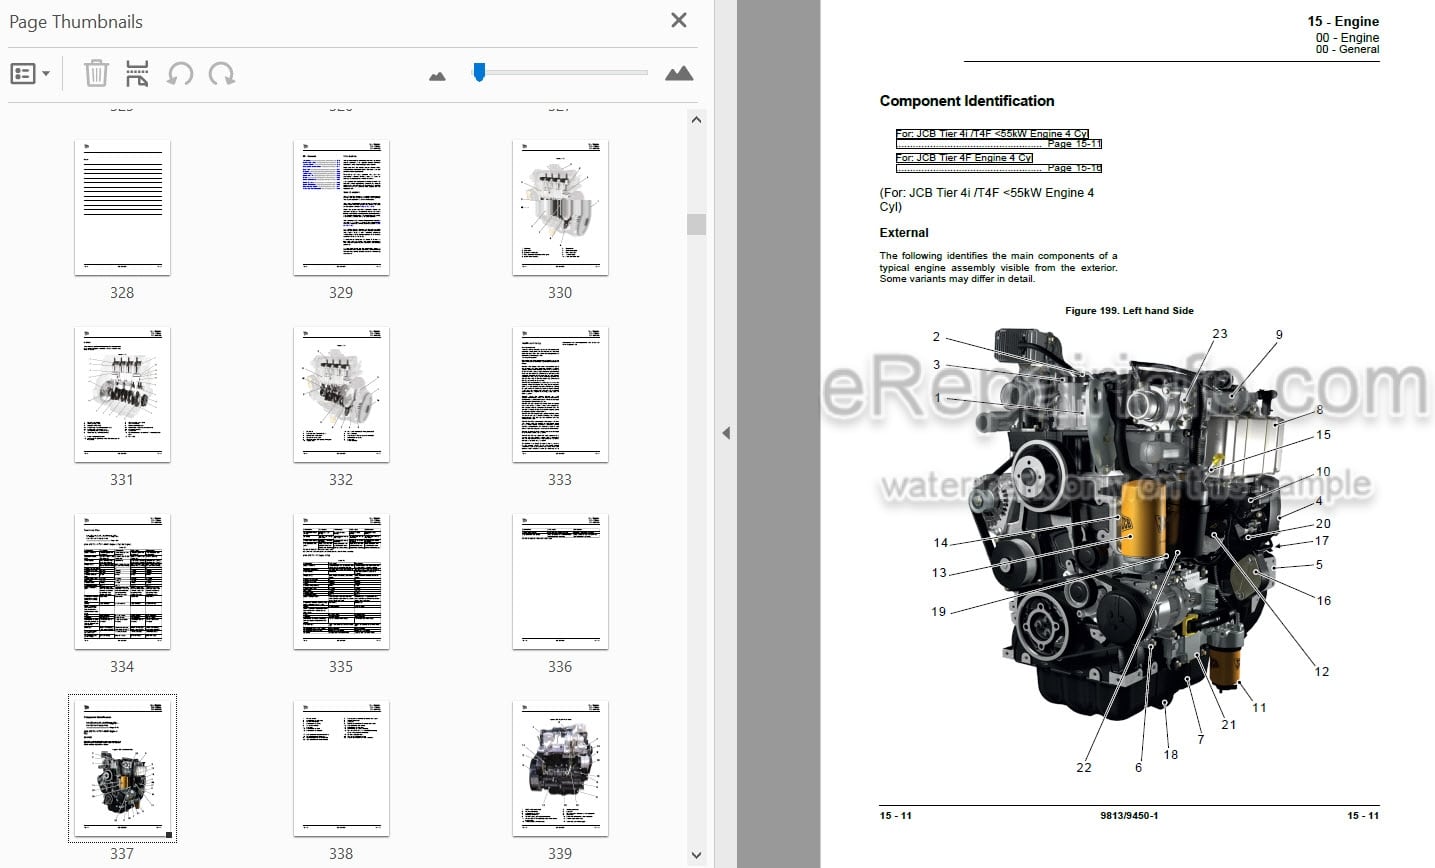Click callout number 14 on engine figure
Image resolution: width=1435 pixels, height=868 pixels.
pyautogui.click(x=940, y=543)
